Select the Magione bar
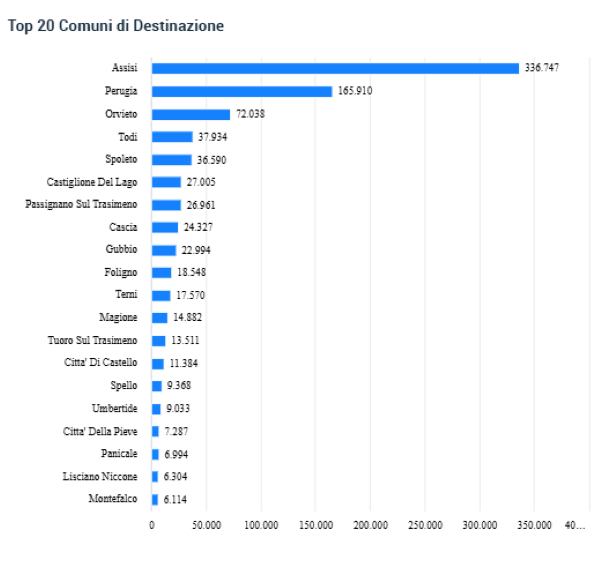This screenshot has height=573, width=600. 160,318
